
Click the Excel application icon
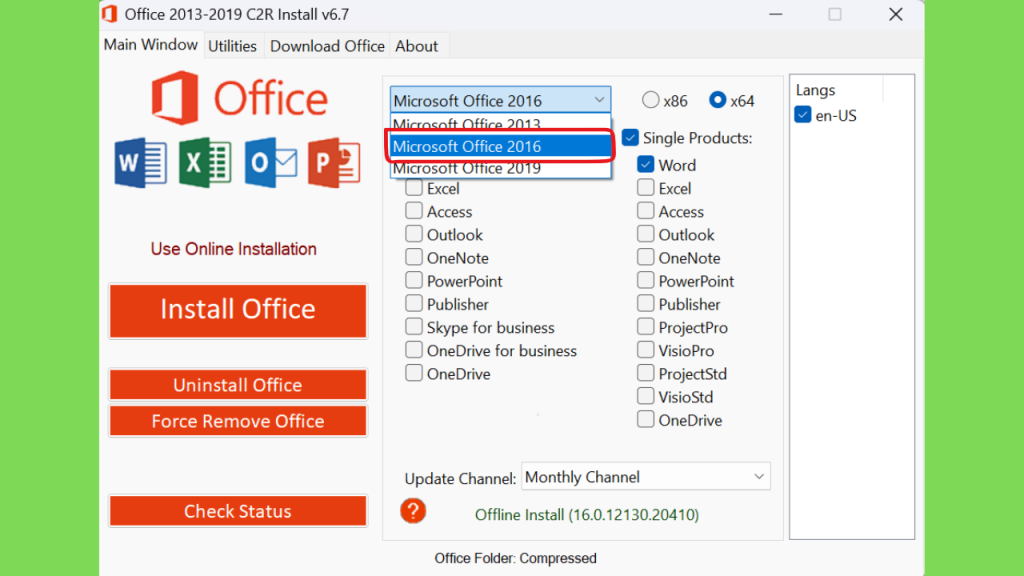pos(205,163)
